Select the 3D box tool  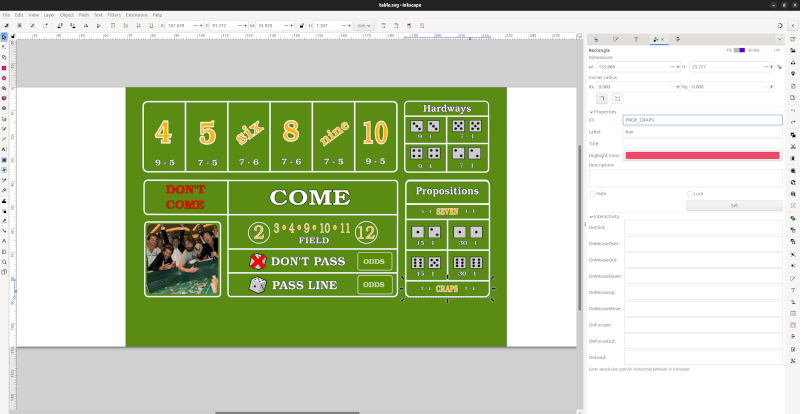pos(4,98)
